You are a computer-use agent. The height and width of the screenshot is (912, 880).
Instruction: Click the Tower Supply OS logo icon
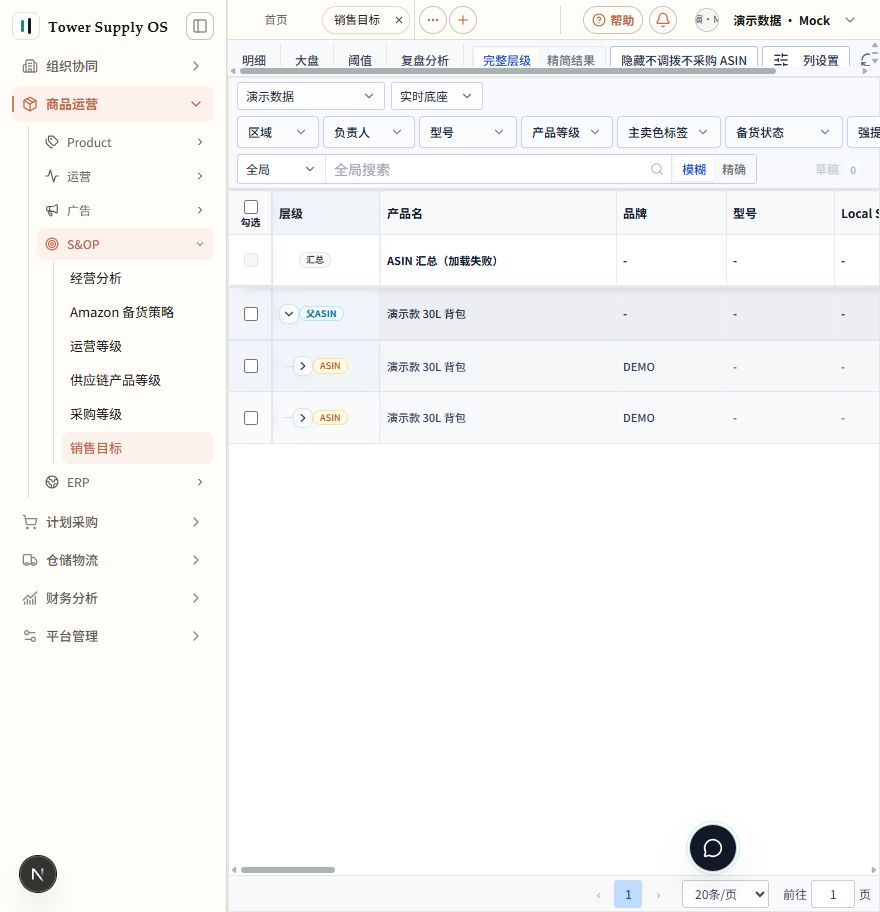pyautogui.click(x=26, y=26)
